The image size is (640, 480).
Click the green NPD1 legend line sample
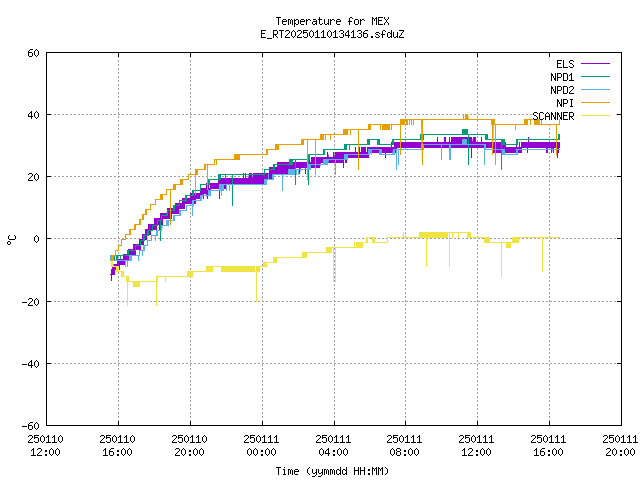(595, 77)
